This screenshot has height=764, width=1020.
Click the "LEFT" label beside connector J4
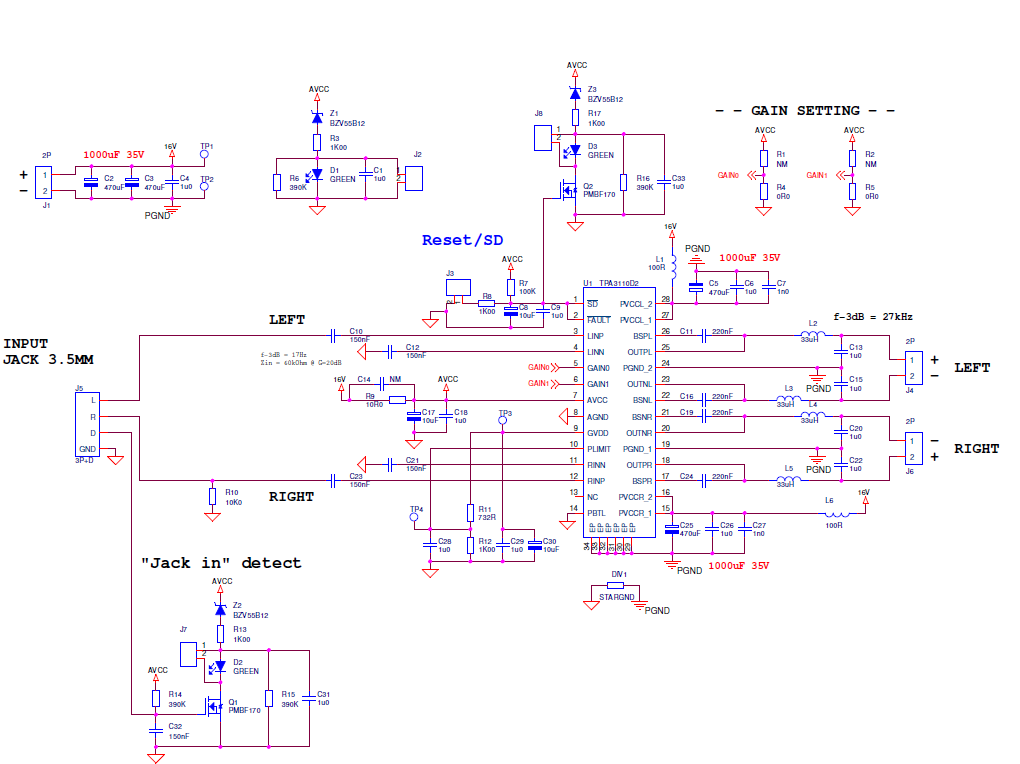pyautogui.click(x=972, y=368)
